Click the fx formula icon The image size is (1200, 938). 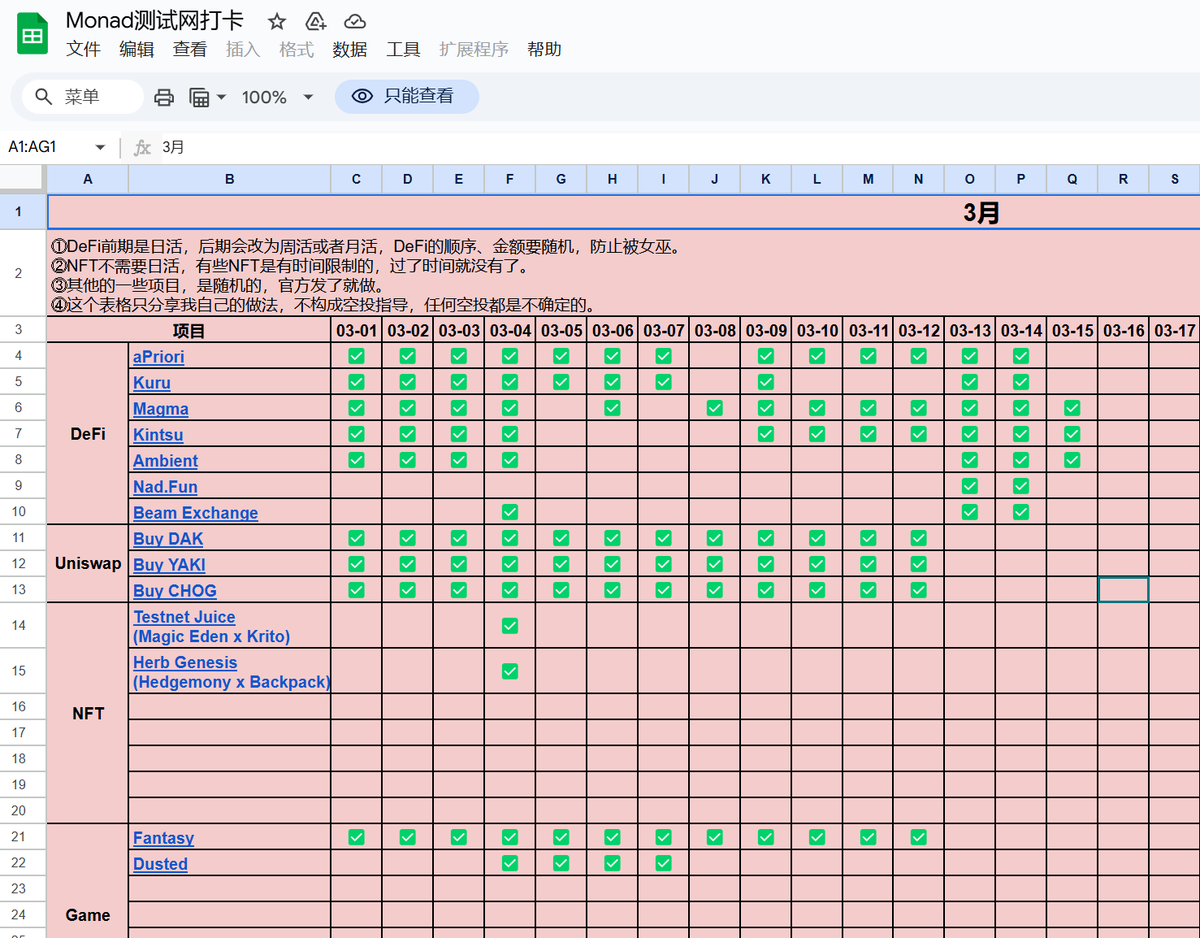pyautogui.click(x=143, y=147)
